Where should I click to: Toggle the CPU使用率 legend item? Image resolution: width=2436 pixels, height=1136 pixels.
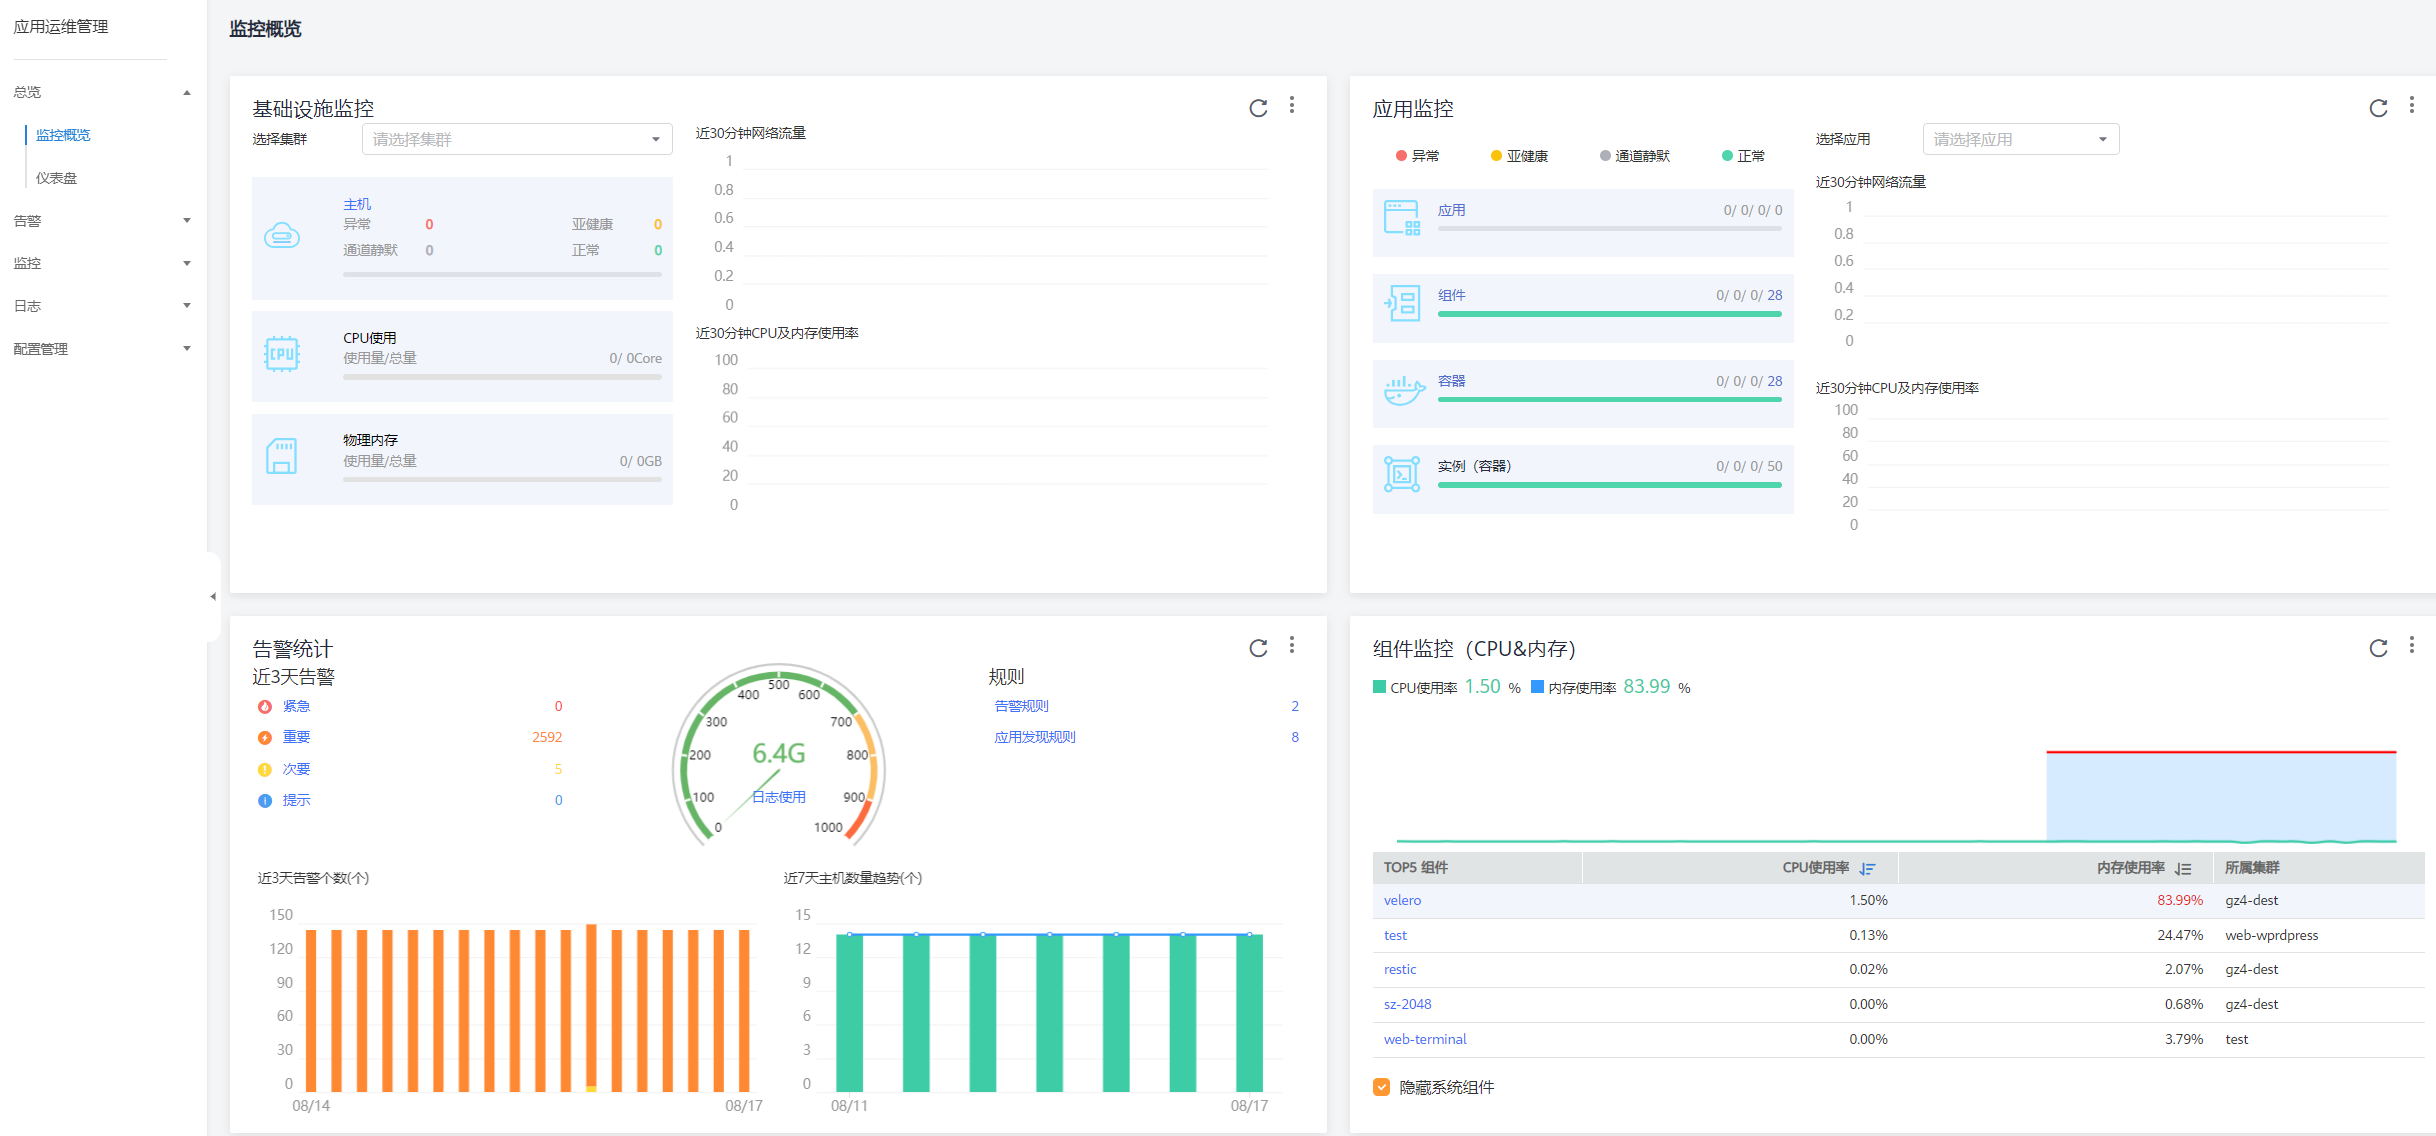tap(1415, 688)
